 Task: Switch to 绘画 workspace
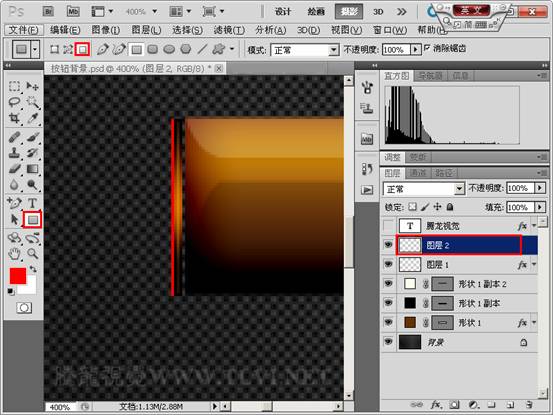pyautogui.click(x=316, y=12)
